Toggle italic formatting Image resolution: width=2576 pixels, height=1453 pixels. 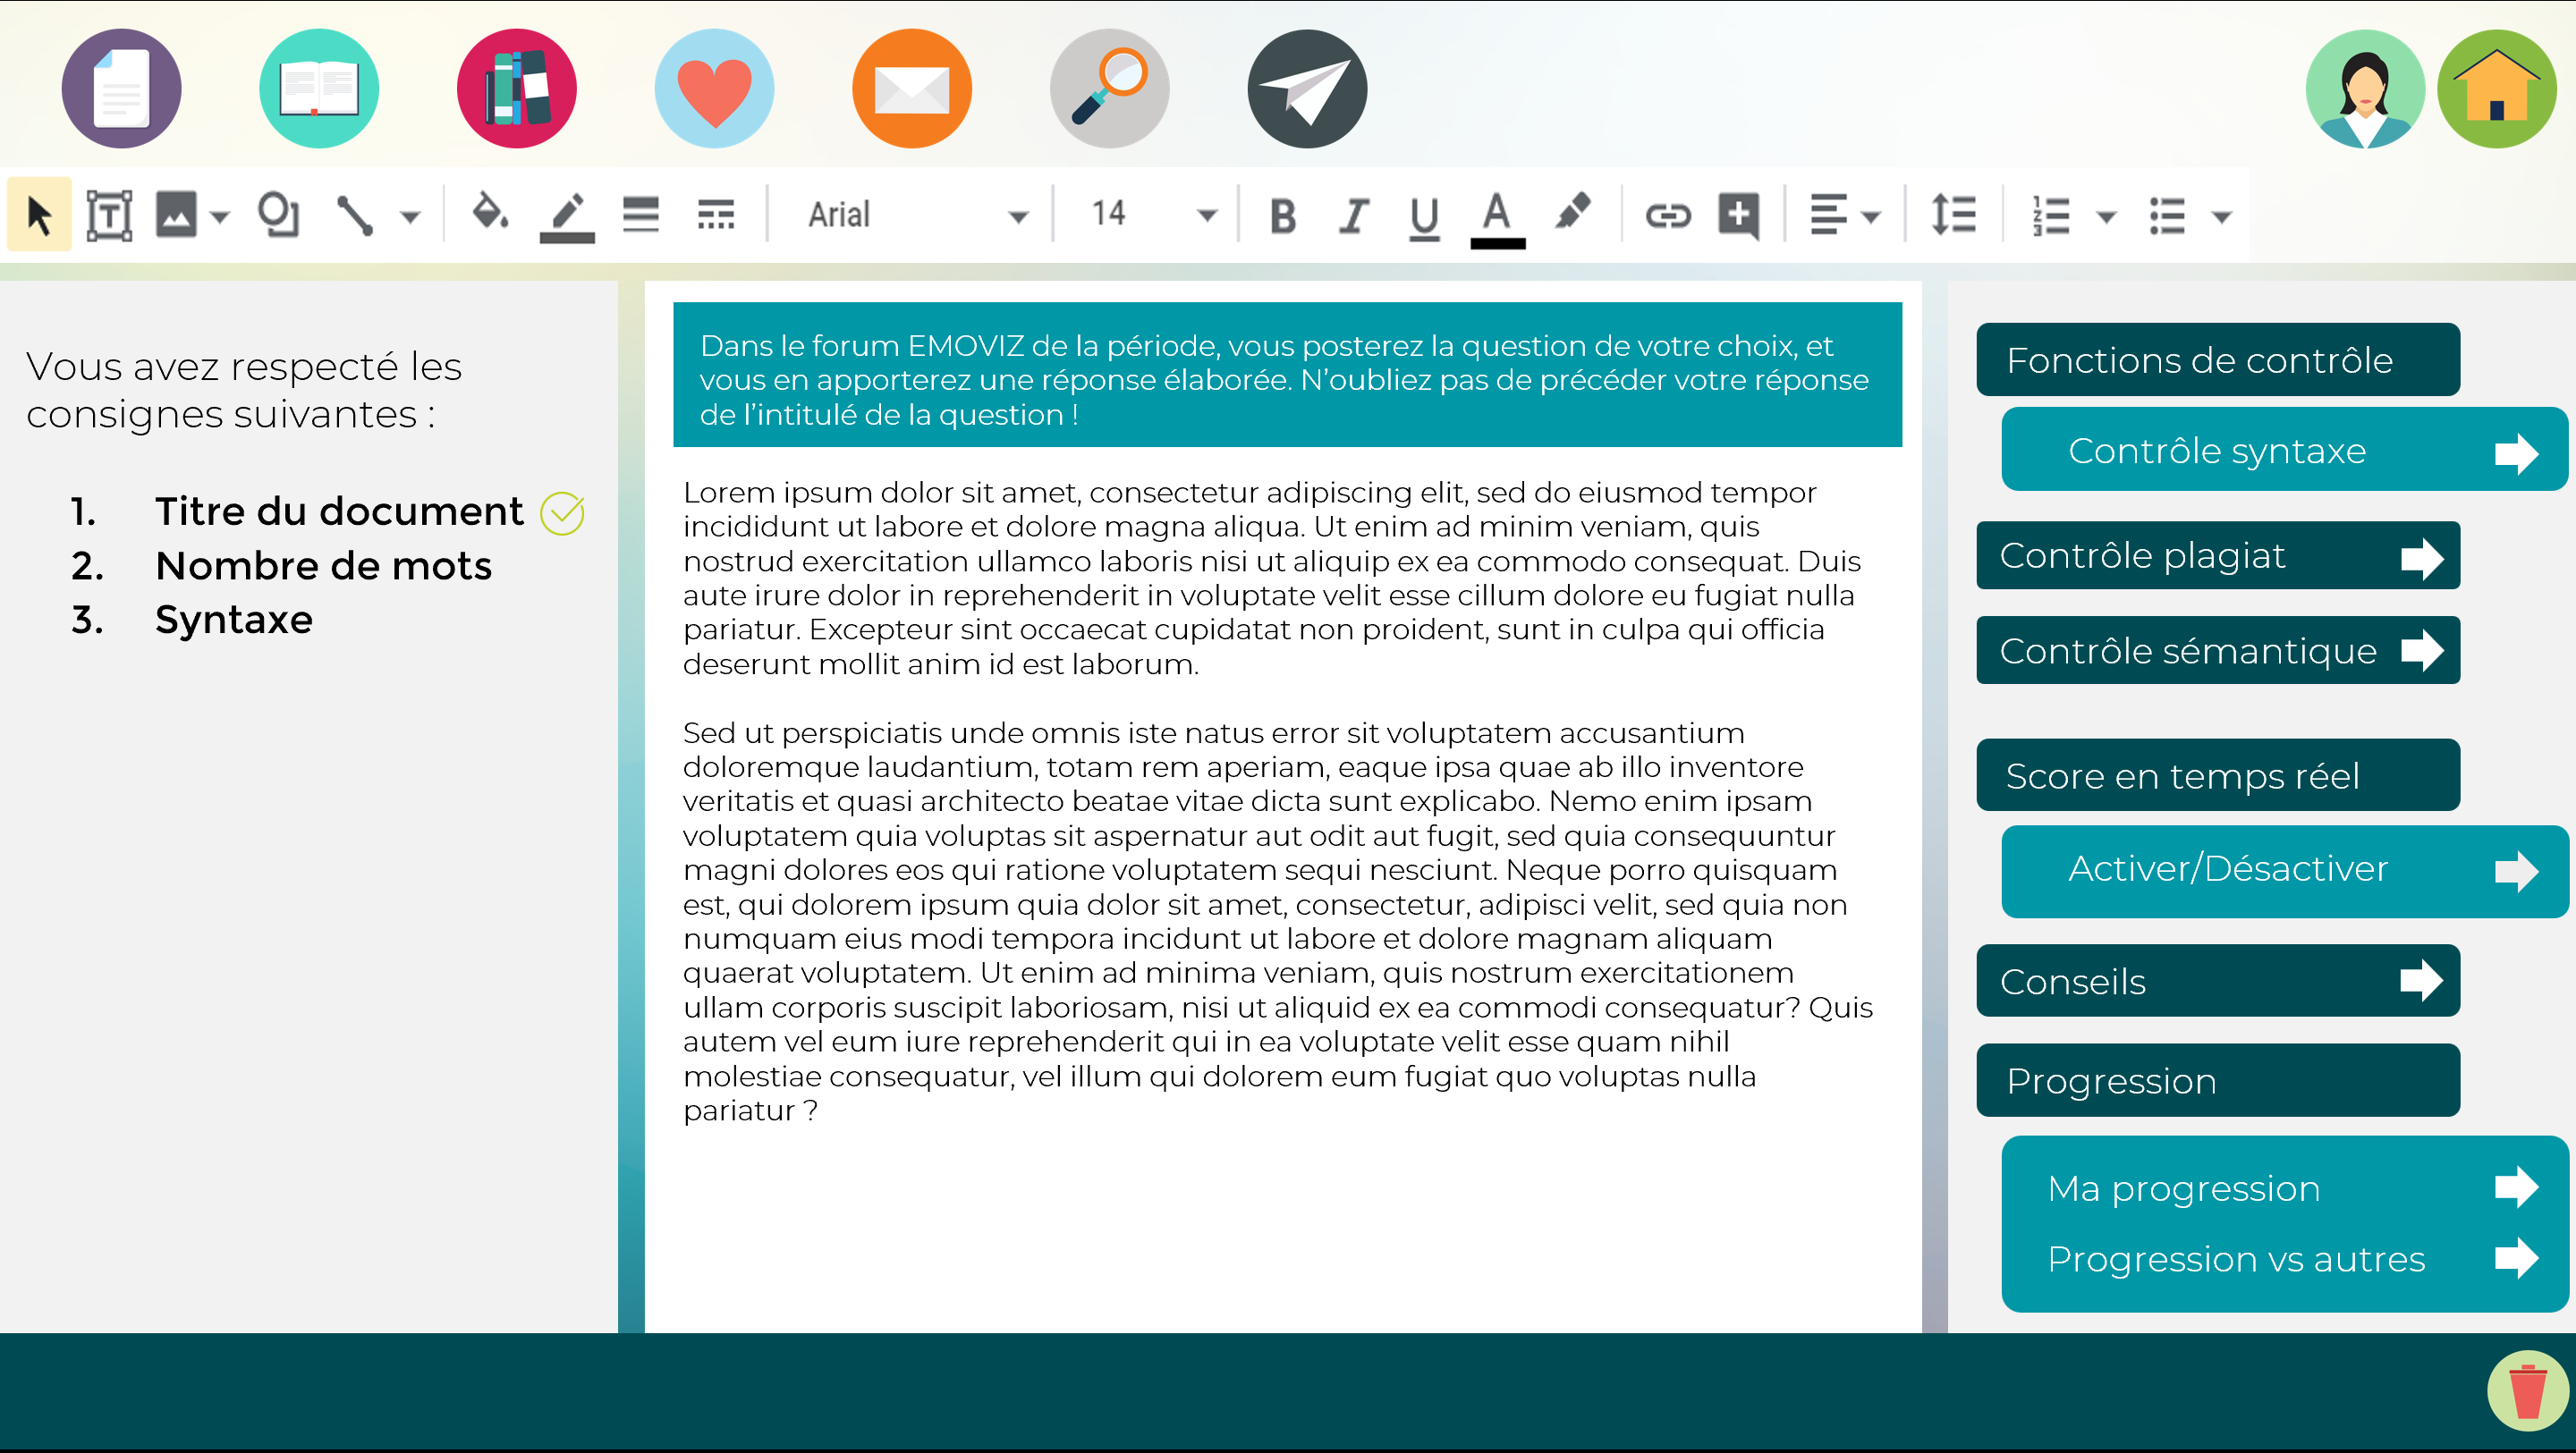(x=1354, y=215)
